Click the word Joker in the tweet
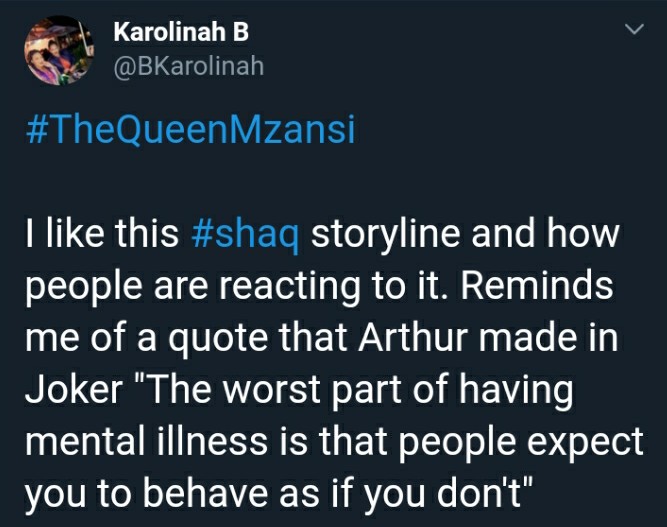Viewport: 667px width, 527px height. coord(74,390)
